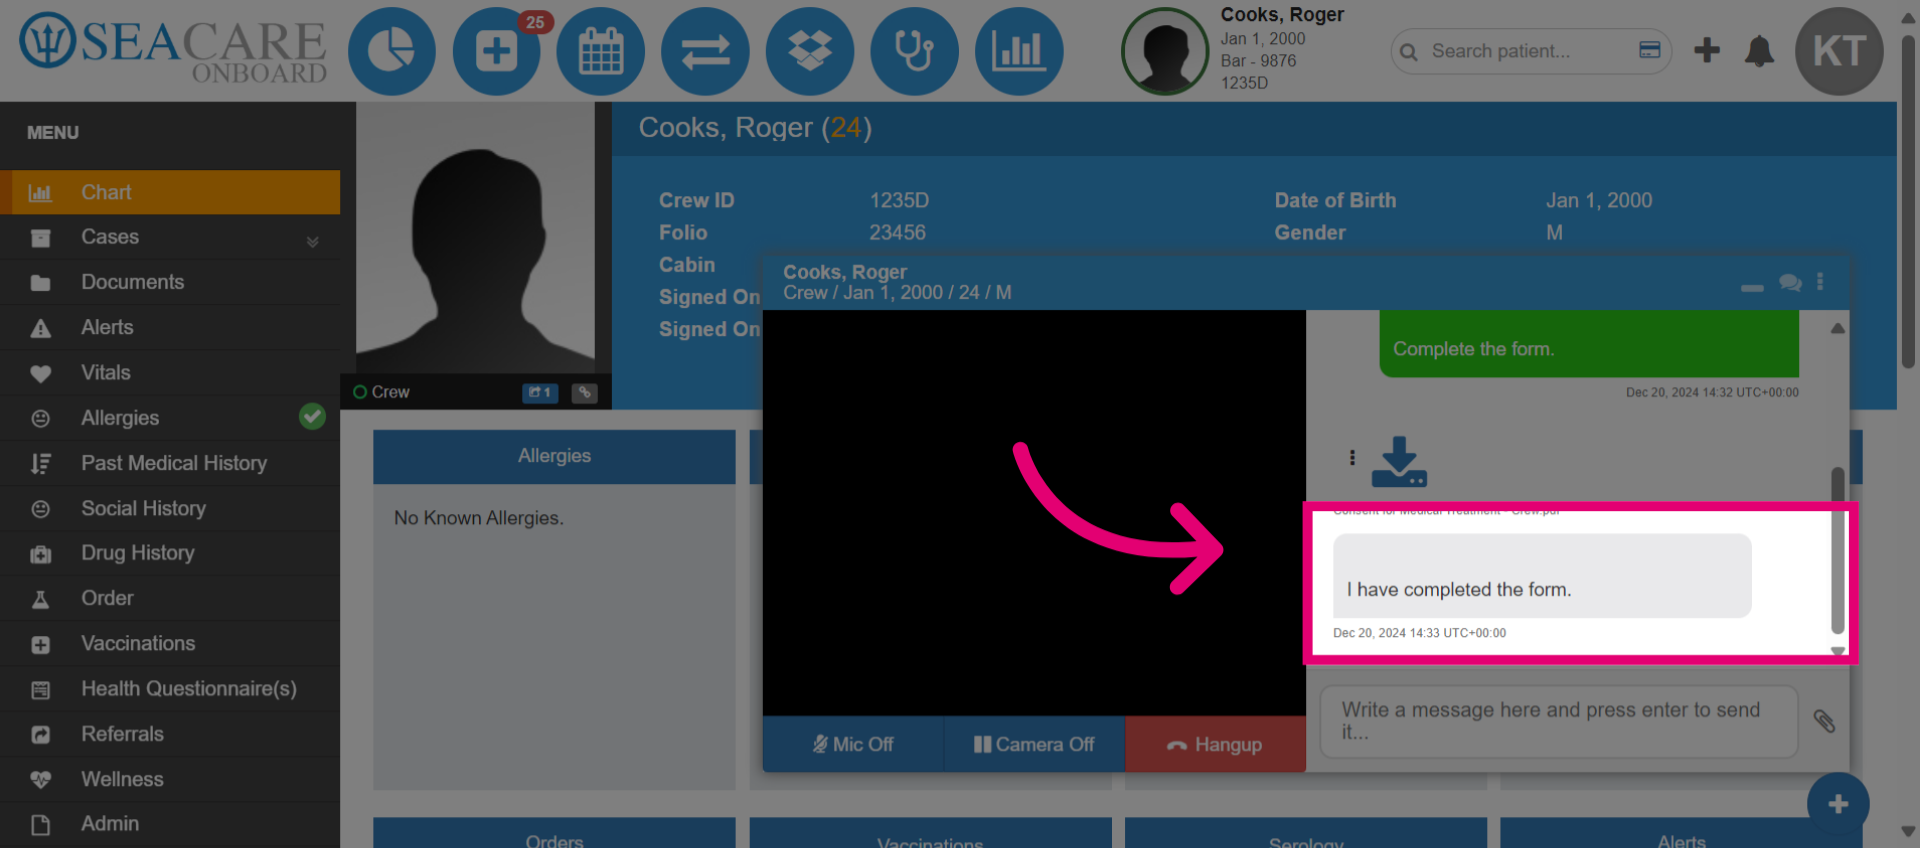Screen dimensions: 1920x848
Task: Click the large patient photo
Action: point(476,238)
